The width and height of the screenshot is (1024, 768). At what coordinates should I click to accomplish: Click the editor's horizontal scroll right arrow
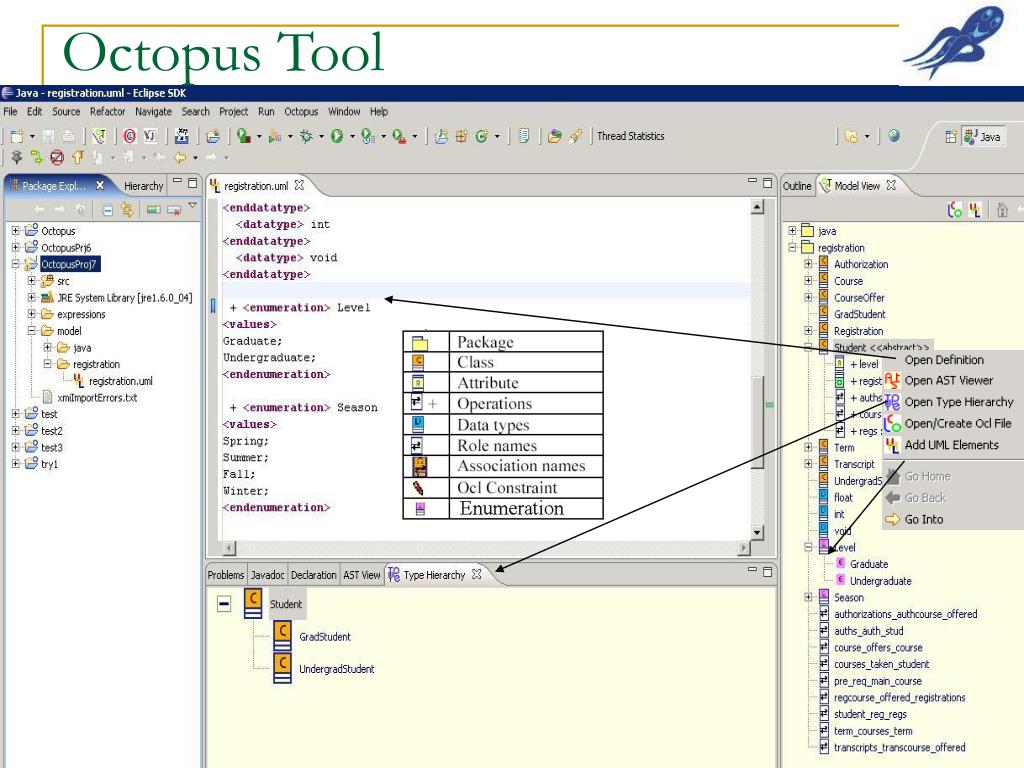(x=744, y=548)
